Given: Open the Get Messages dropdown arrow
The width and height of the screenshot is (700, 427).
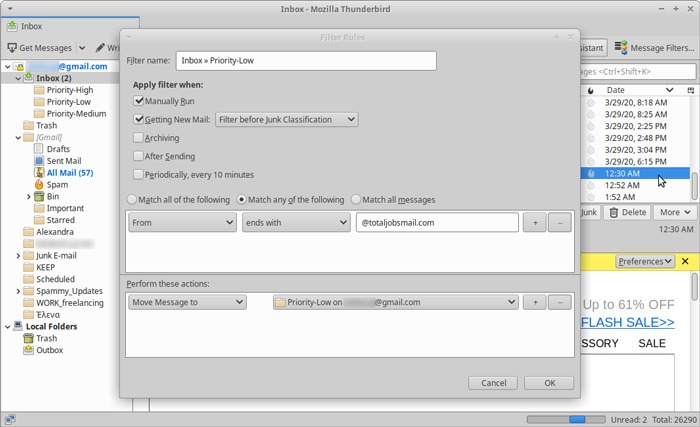Looking at the screenshot, I should pyautogui.click(x=82, y=48).
